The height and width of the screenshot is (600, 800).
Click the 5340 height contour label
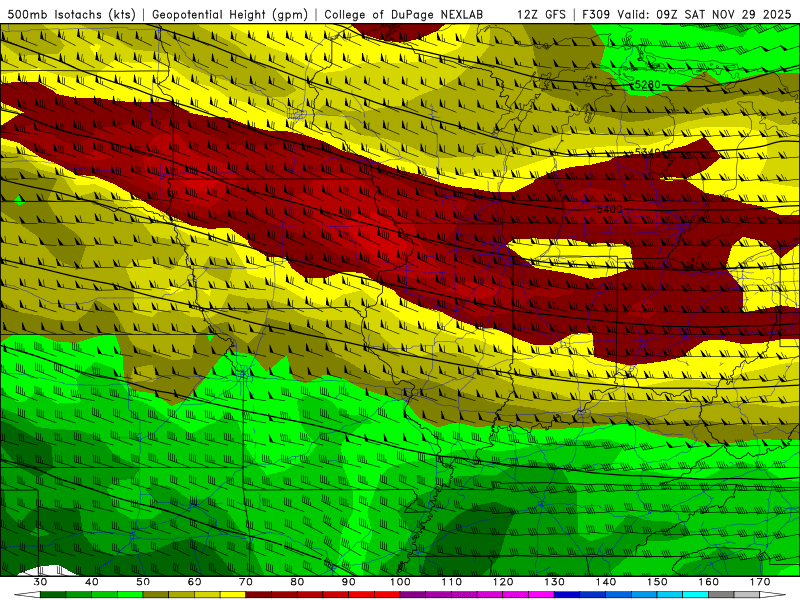click(648, 152)
